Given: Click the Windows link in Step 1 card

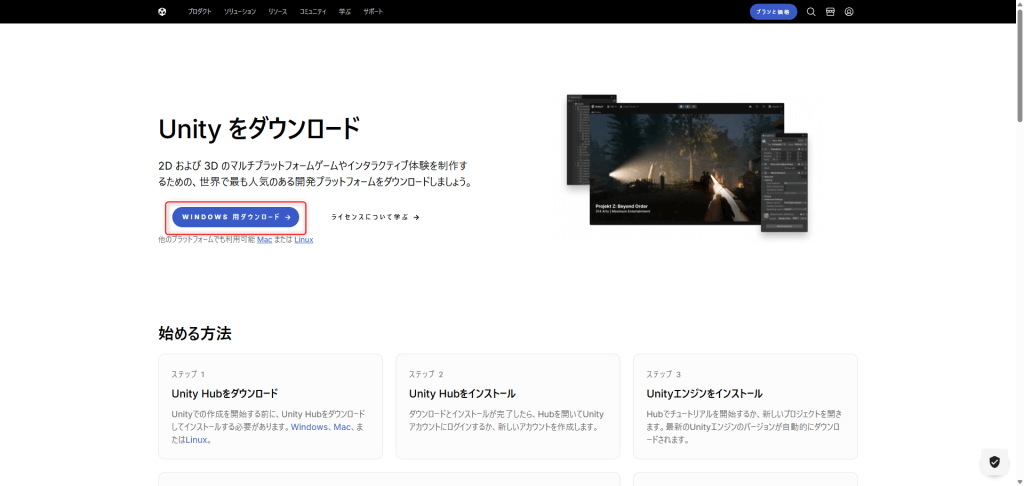Looking at the screenshot, I should click(309, 426).
